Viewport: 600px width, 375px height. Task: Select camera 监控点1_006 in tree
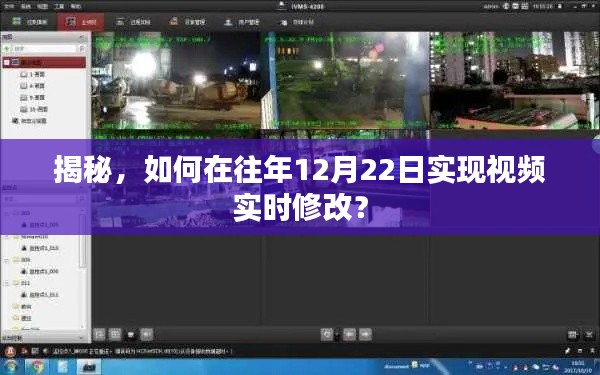click(x=40, y=271)
